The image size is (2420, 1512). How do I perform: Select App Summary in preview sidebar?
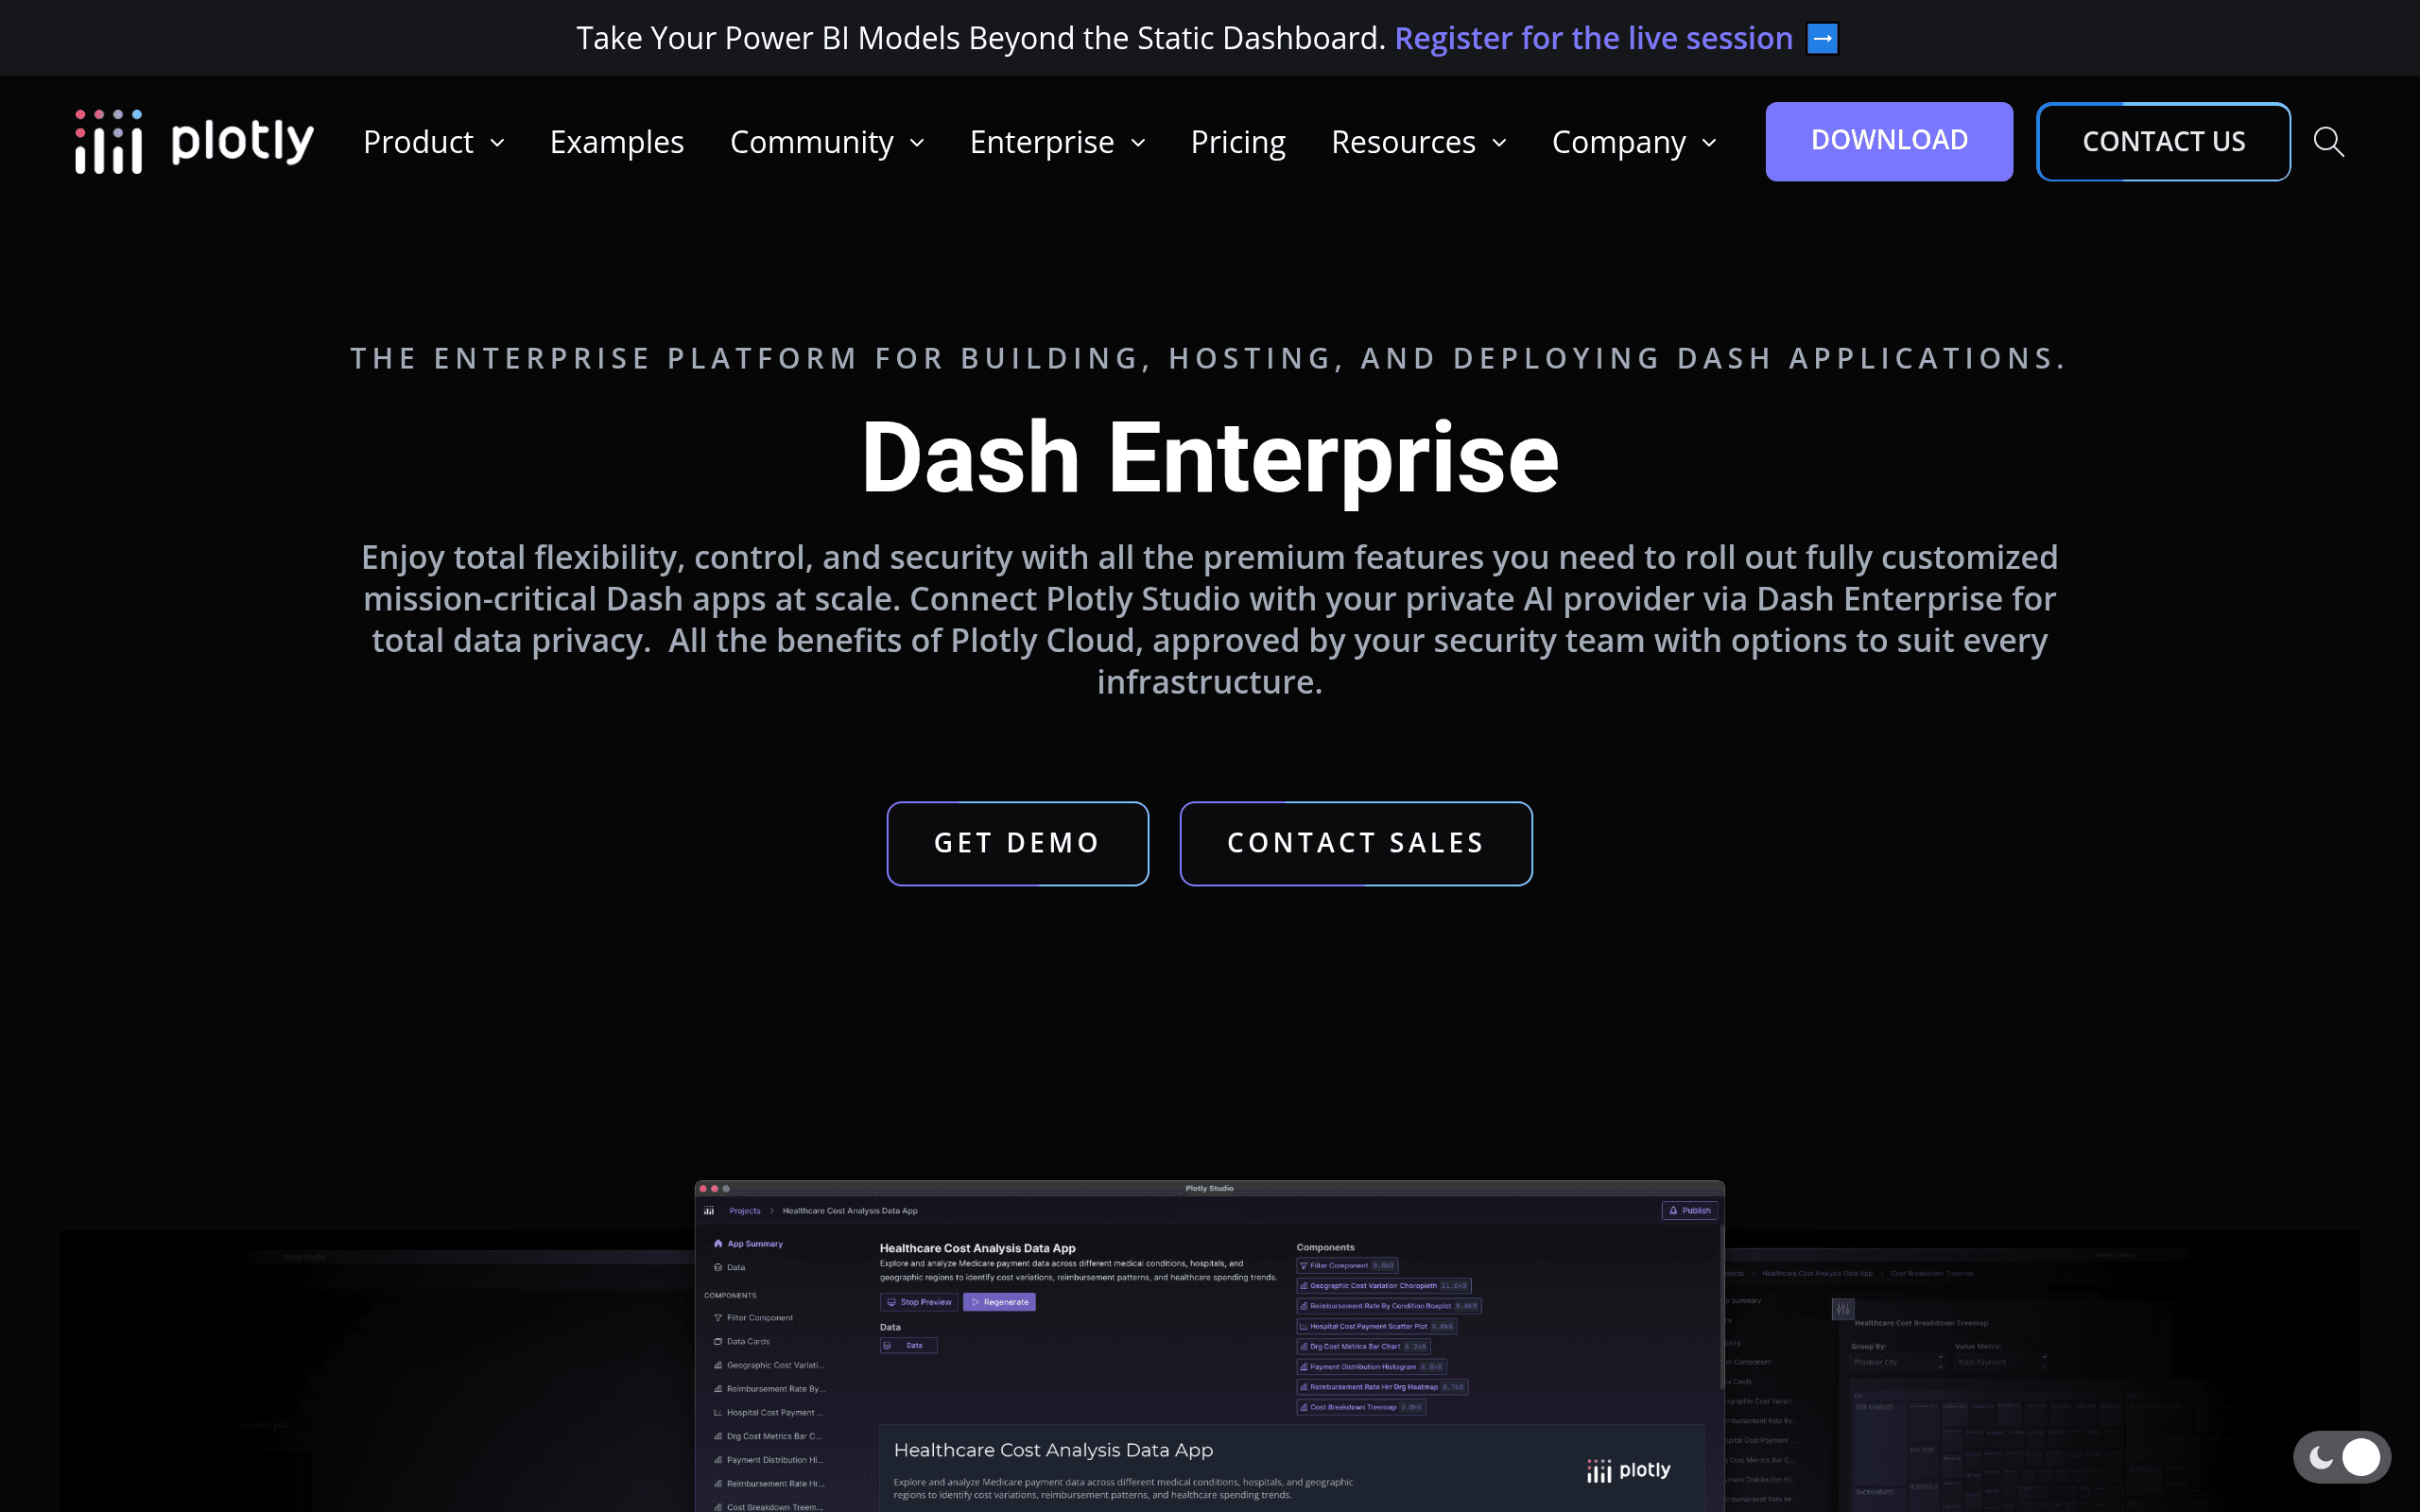click(x=748, y=1244)
